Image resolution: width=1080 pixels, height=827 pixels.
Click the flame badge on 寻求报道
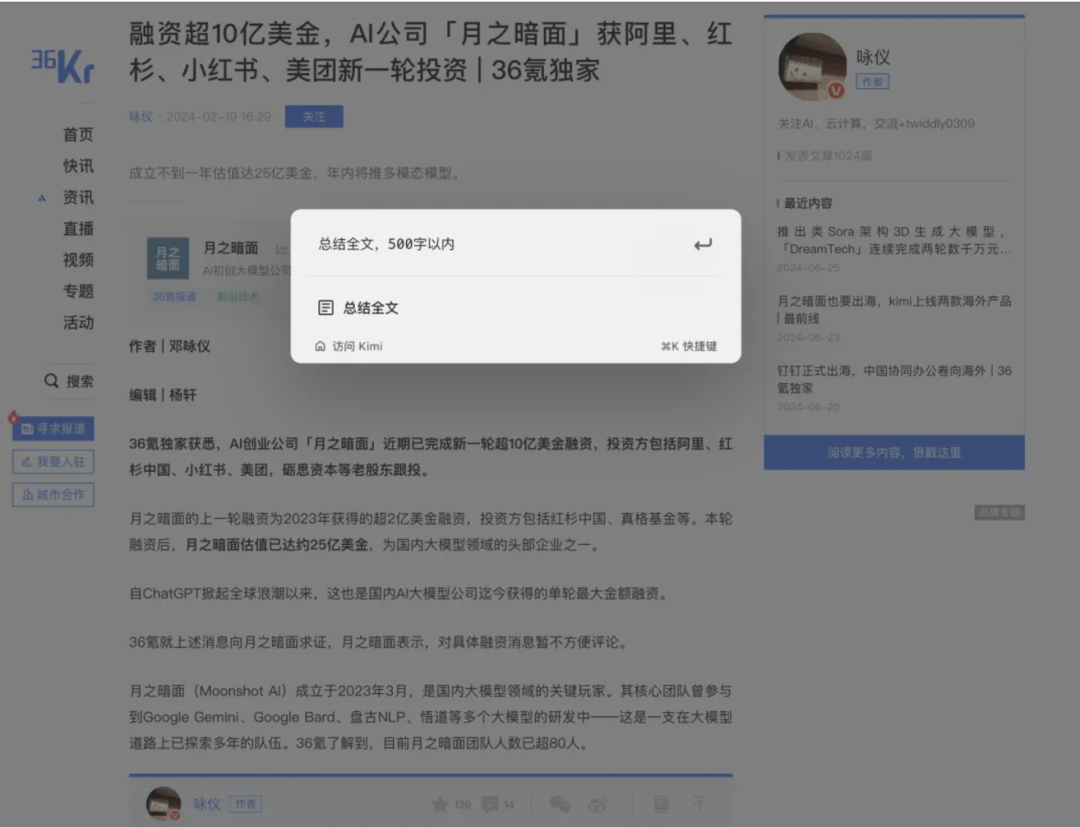click(13, 417)
